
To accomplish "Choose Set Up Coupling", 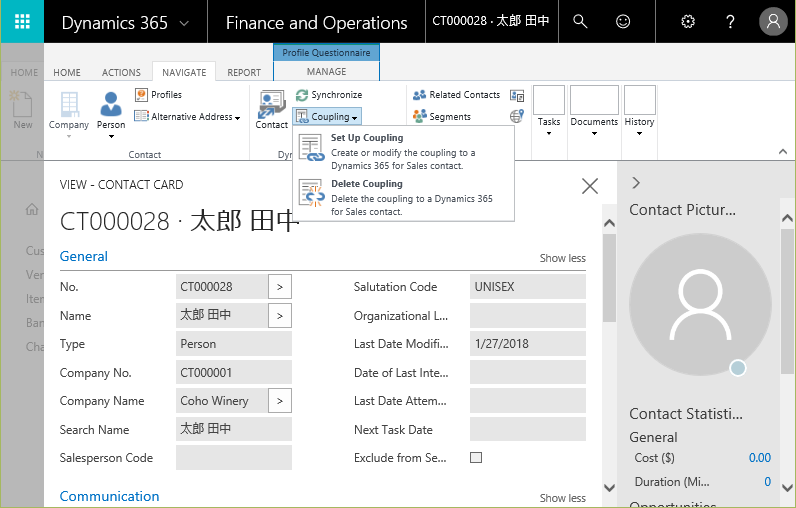I will pos(404,150).
